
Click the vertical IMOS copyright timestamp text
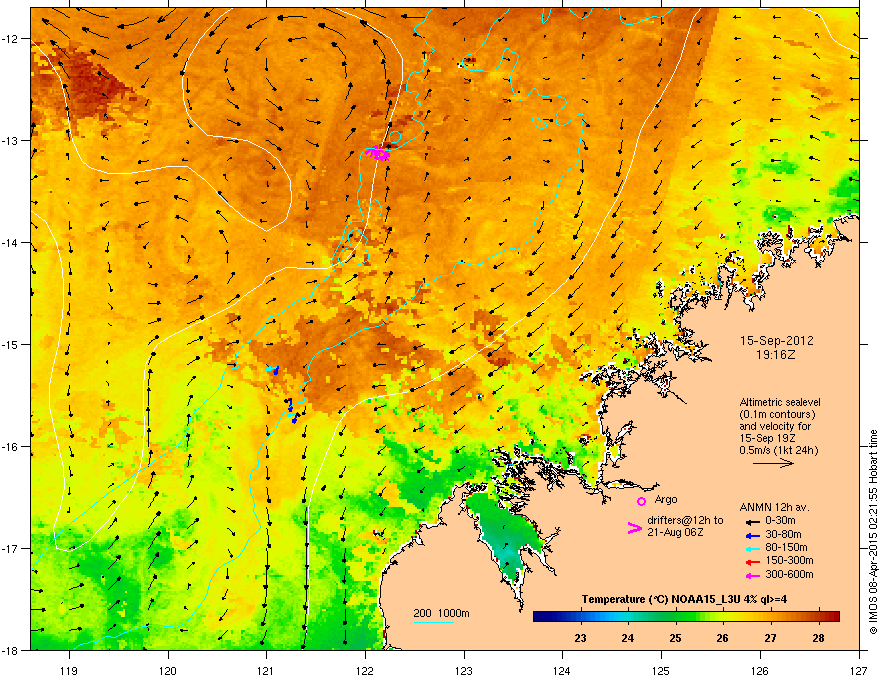pyautogui.click(x=873, y=532)
